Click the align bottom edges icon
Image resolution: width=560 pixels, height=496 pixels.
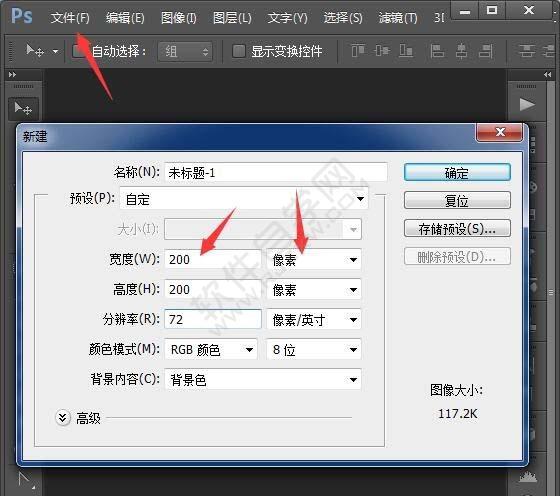tap(406, 51)
